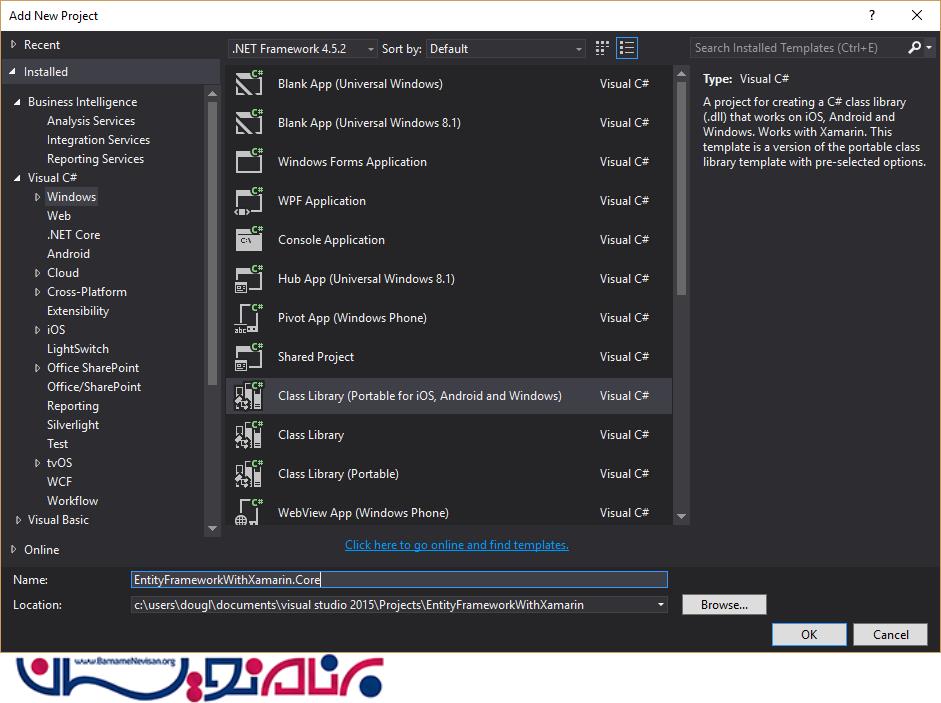Click the link to find templates online
Screen dimensions: 941x703
click(x=456, y=545)
